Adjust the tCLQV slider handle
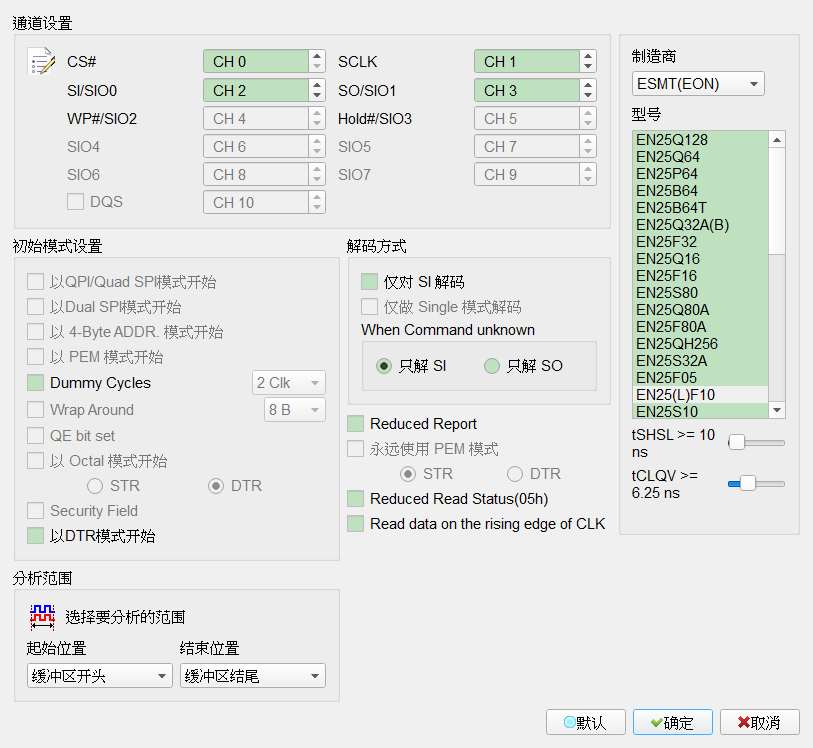 (748, 483)
